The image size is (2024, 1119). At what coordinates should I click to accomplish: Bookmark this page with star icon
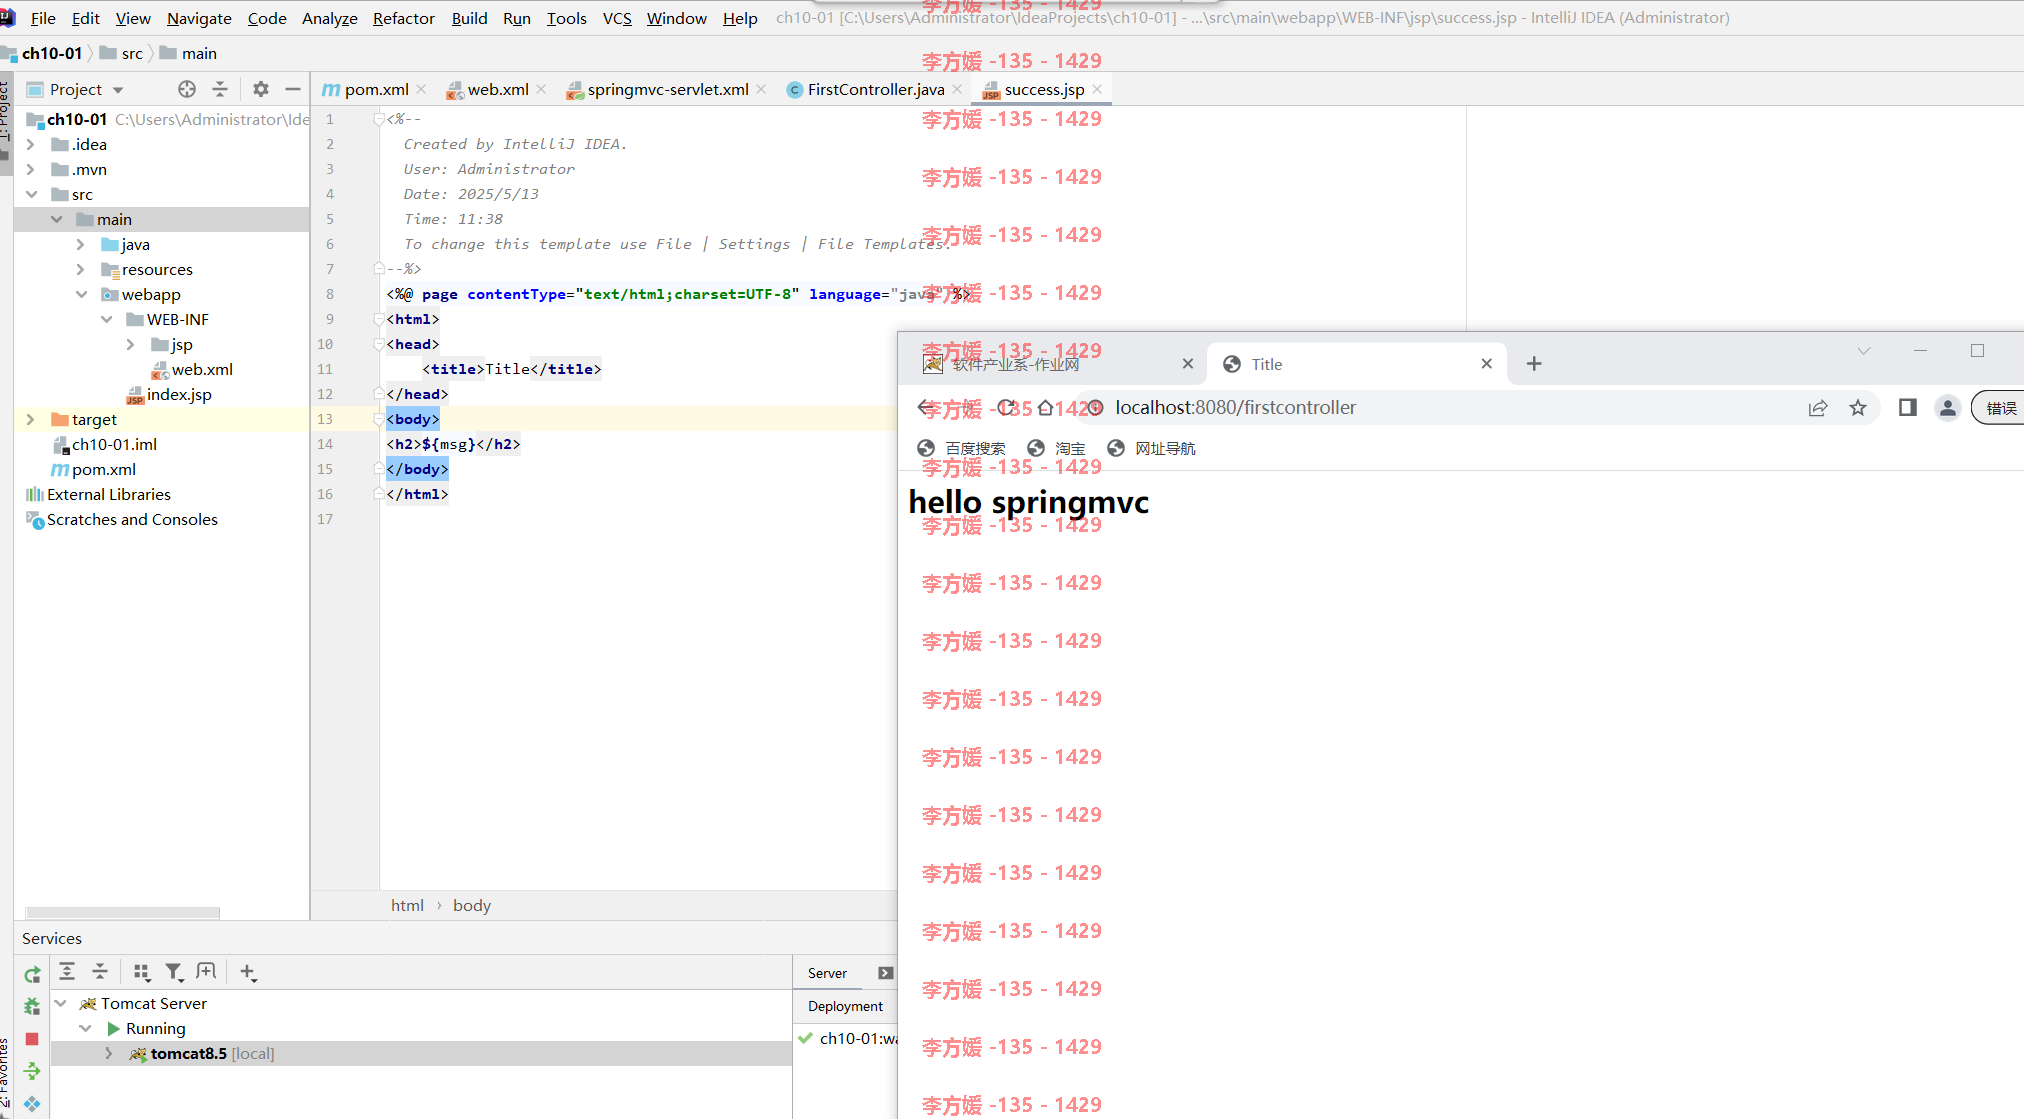(1858, 407)
